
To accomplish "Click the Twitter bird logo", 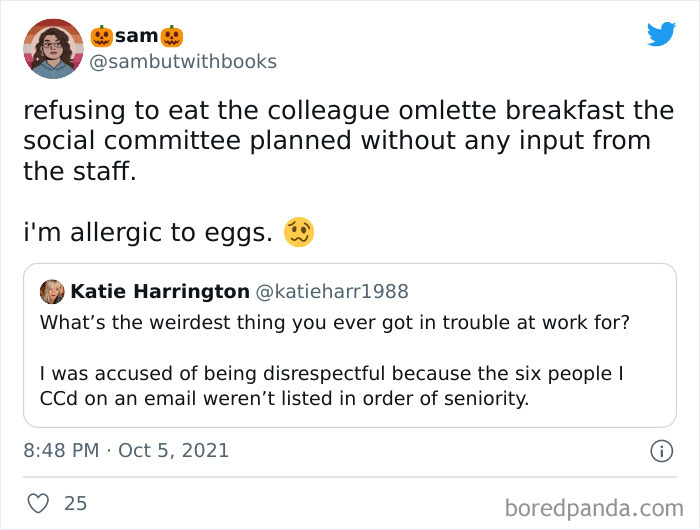I will [x=661, y=34].
